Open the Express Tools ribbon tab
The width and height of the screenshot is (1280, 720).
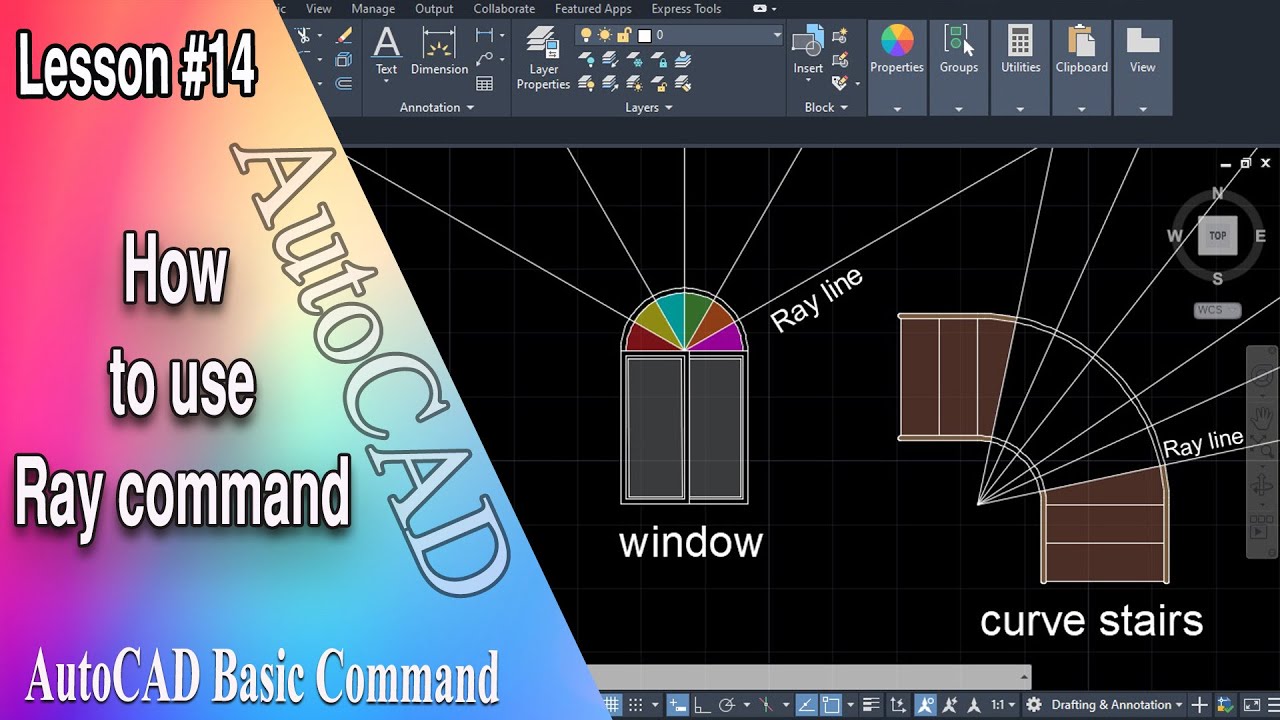point(686,9)
